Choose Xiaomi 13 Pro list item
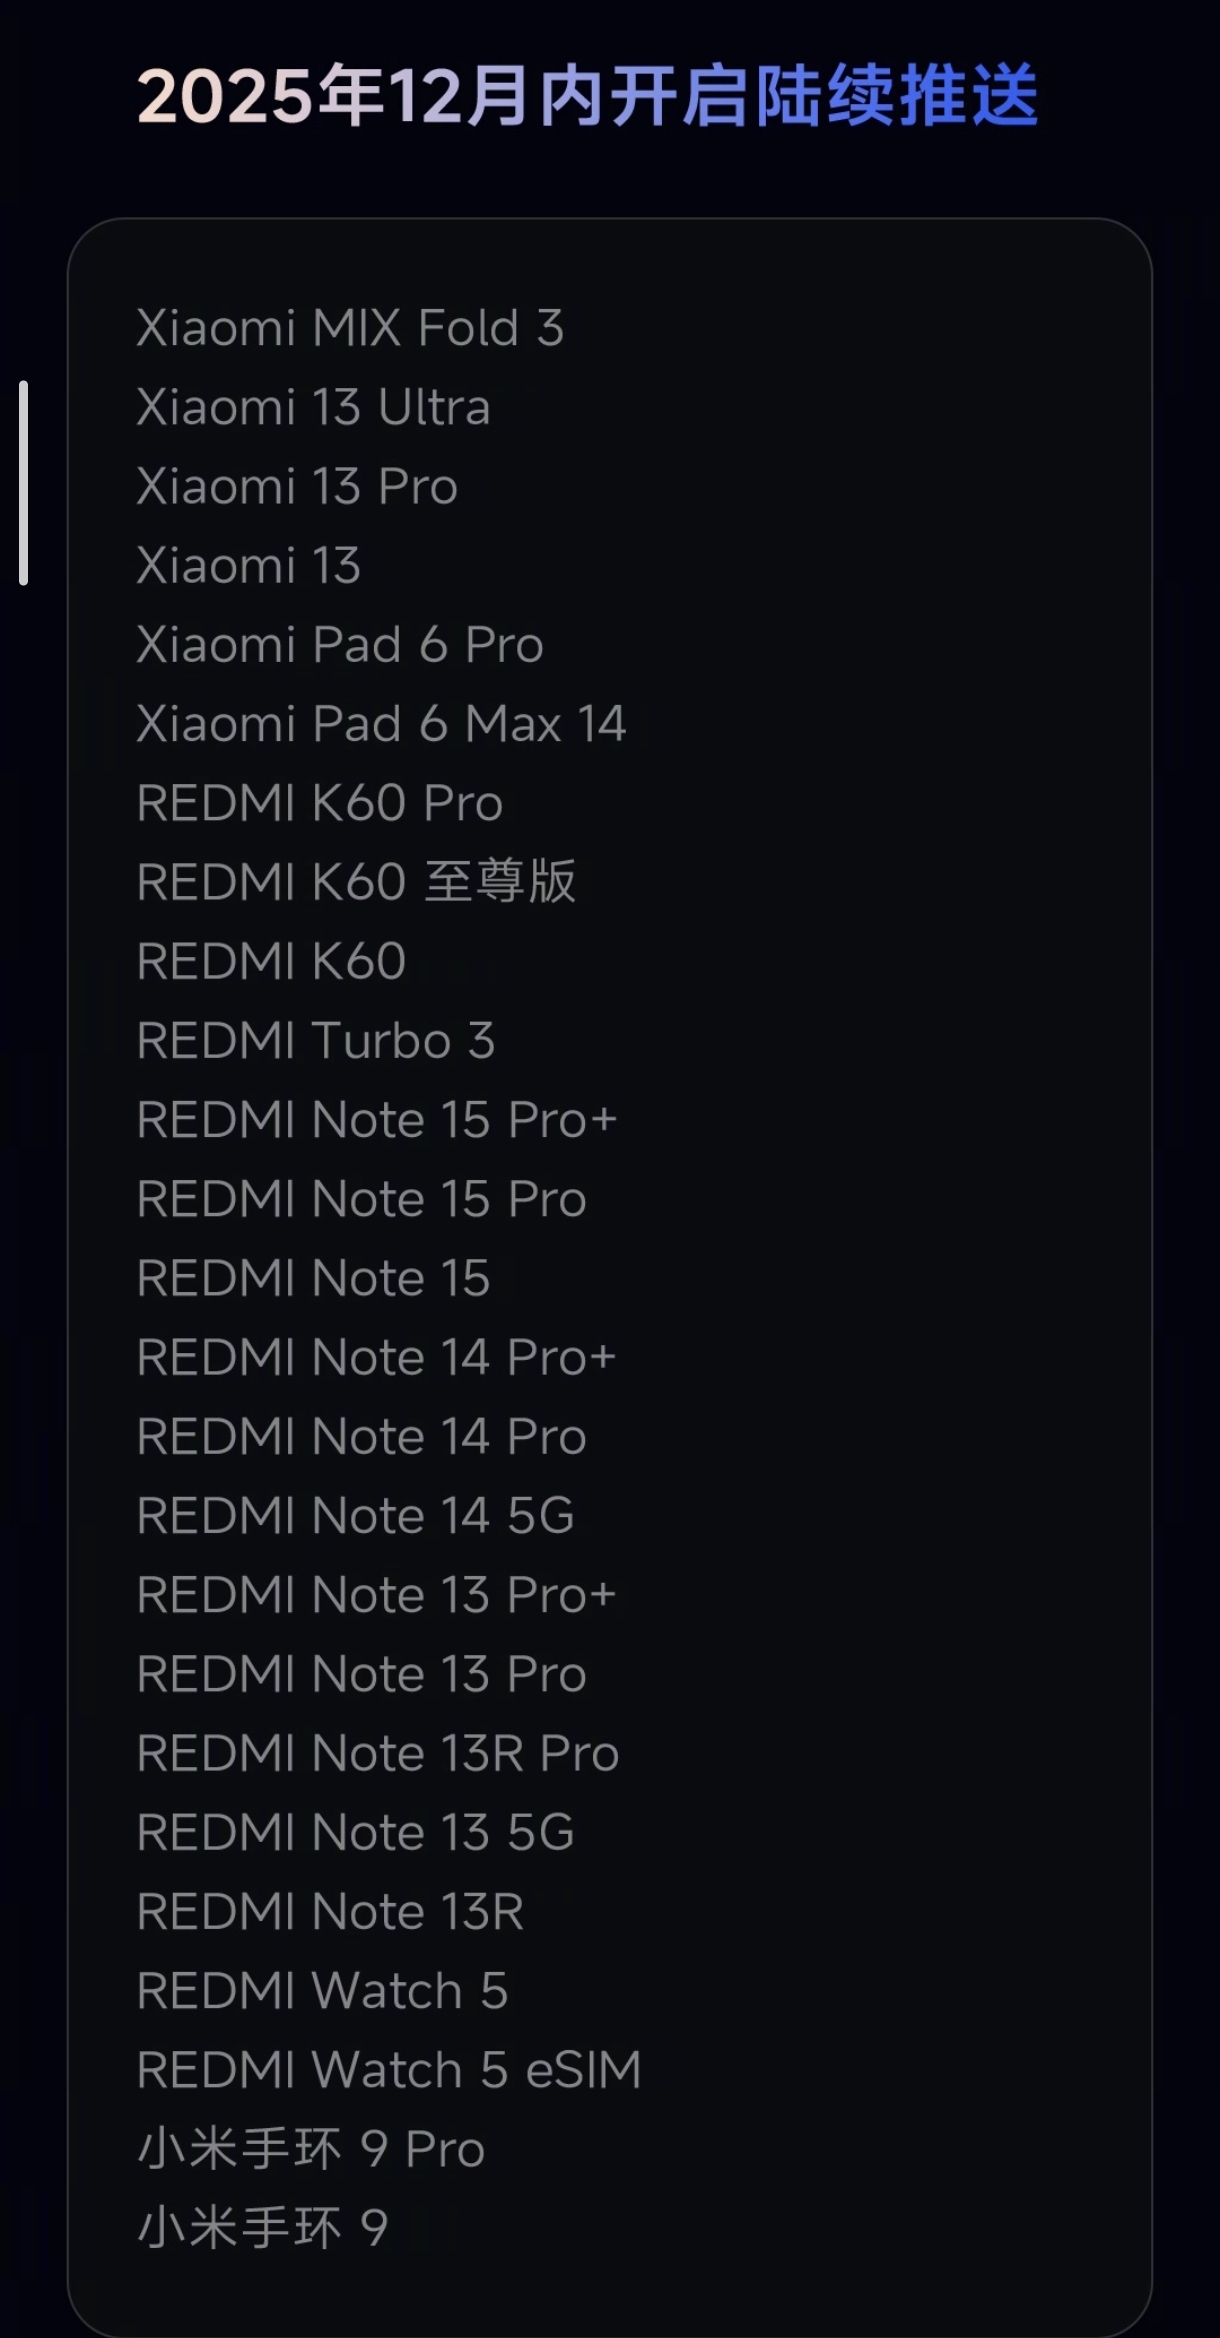1220x2338 pixels. (x=297, y=486)
